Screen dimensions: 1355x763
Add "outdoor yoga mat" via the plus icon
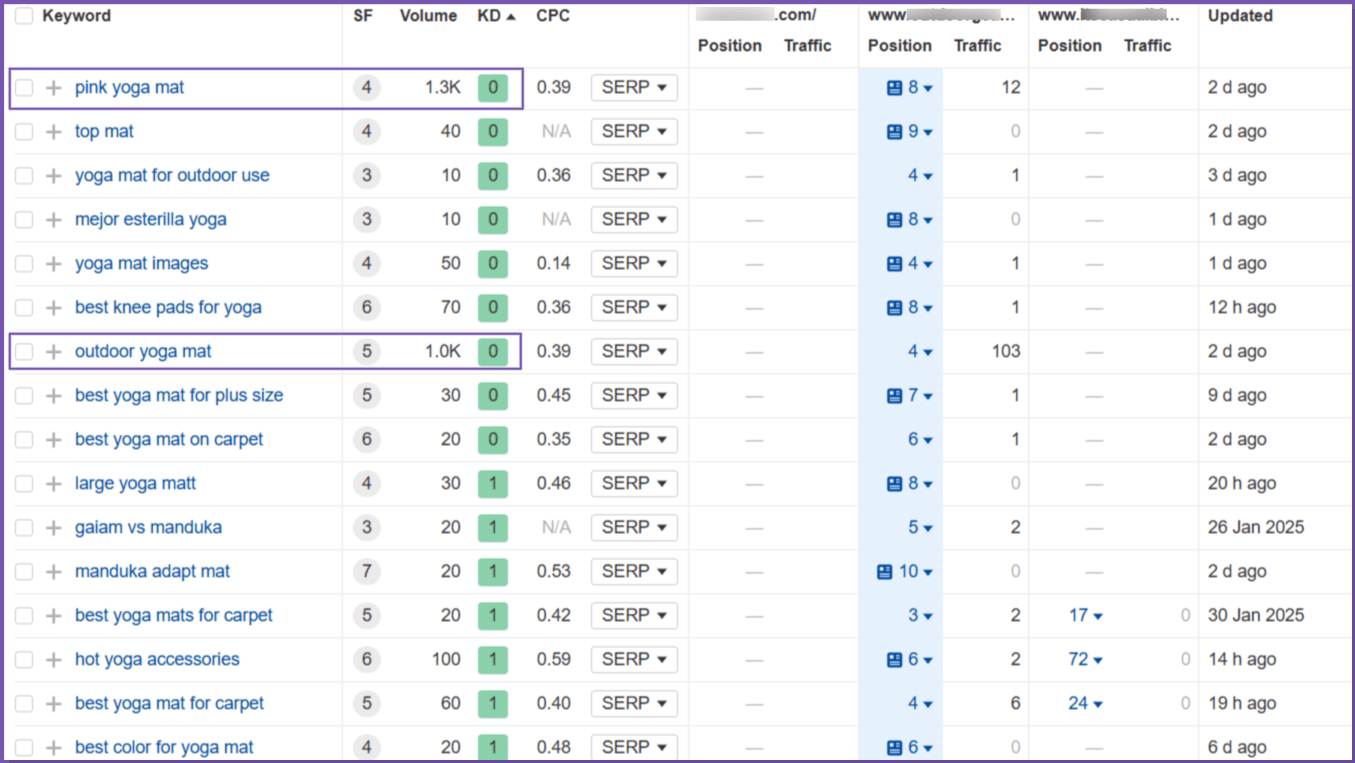53,351
